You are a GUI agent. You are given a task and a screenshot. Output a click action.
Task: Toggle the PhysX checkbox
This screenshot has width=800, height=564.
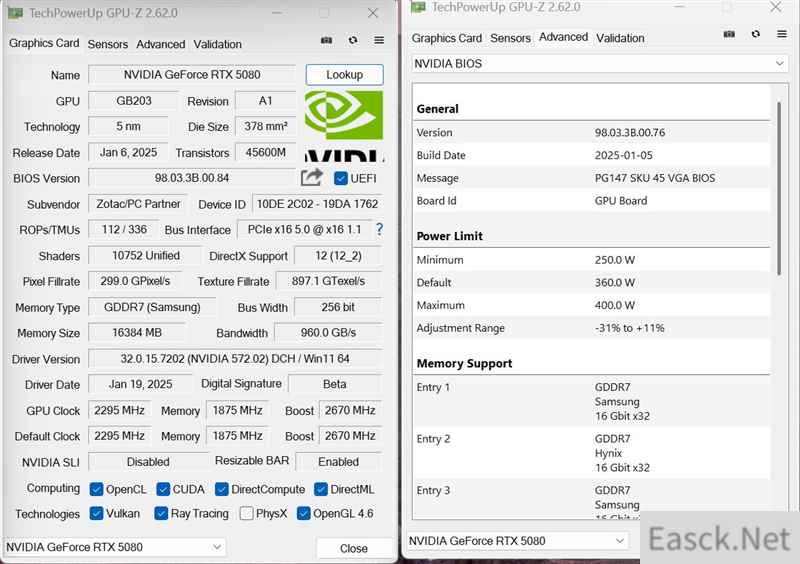[x=246, y=513]
